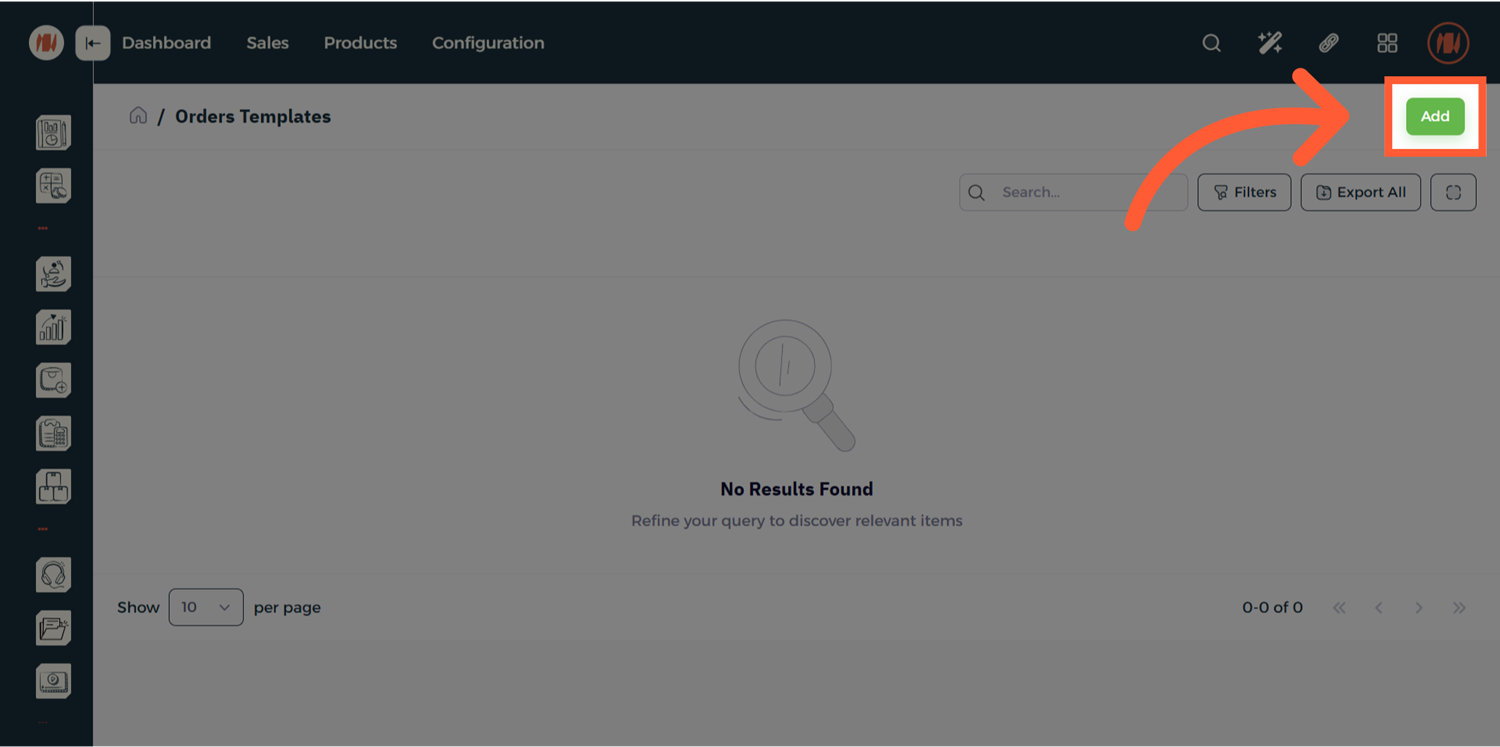Go to home via breadcrumb icon
This screenshot has height=747, width=1500.
[x=138, y=116]
